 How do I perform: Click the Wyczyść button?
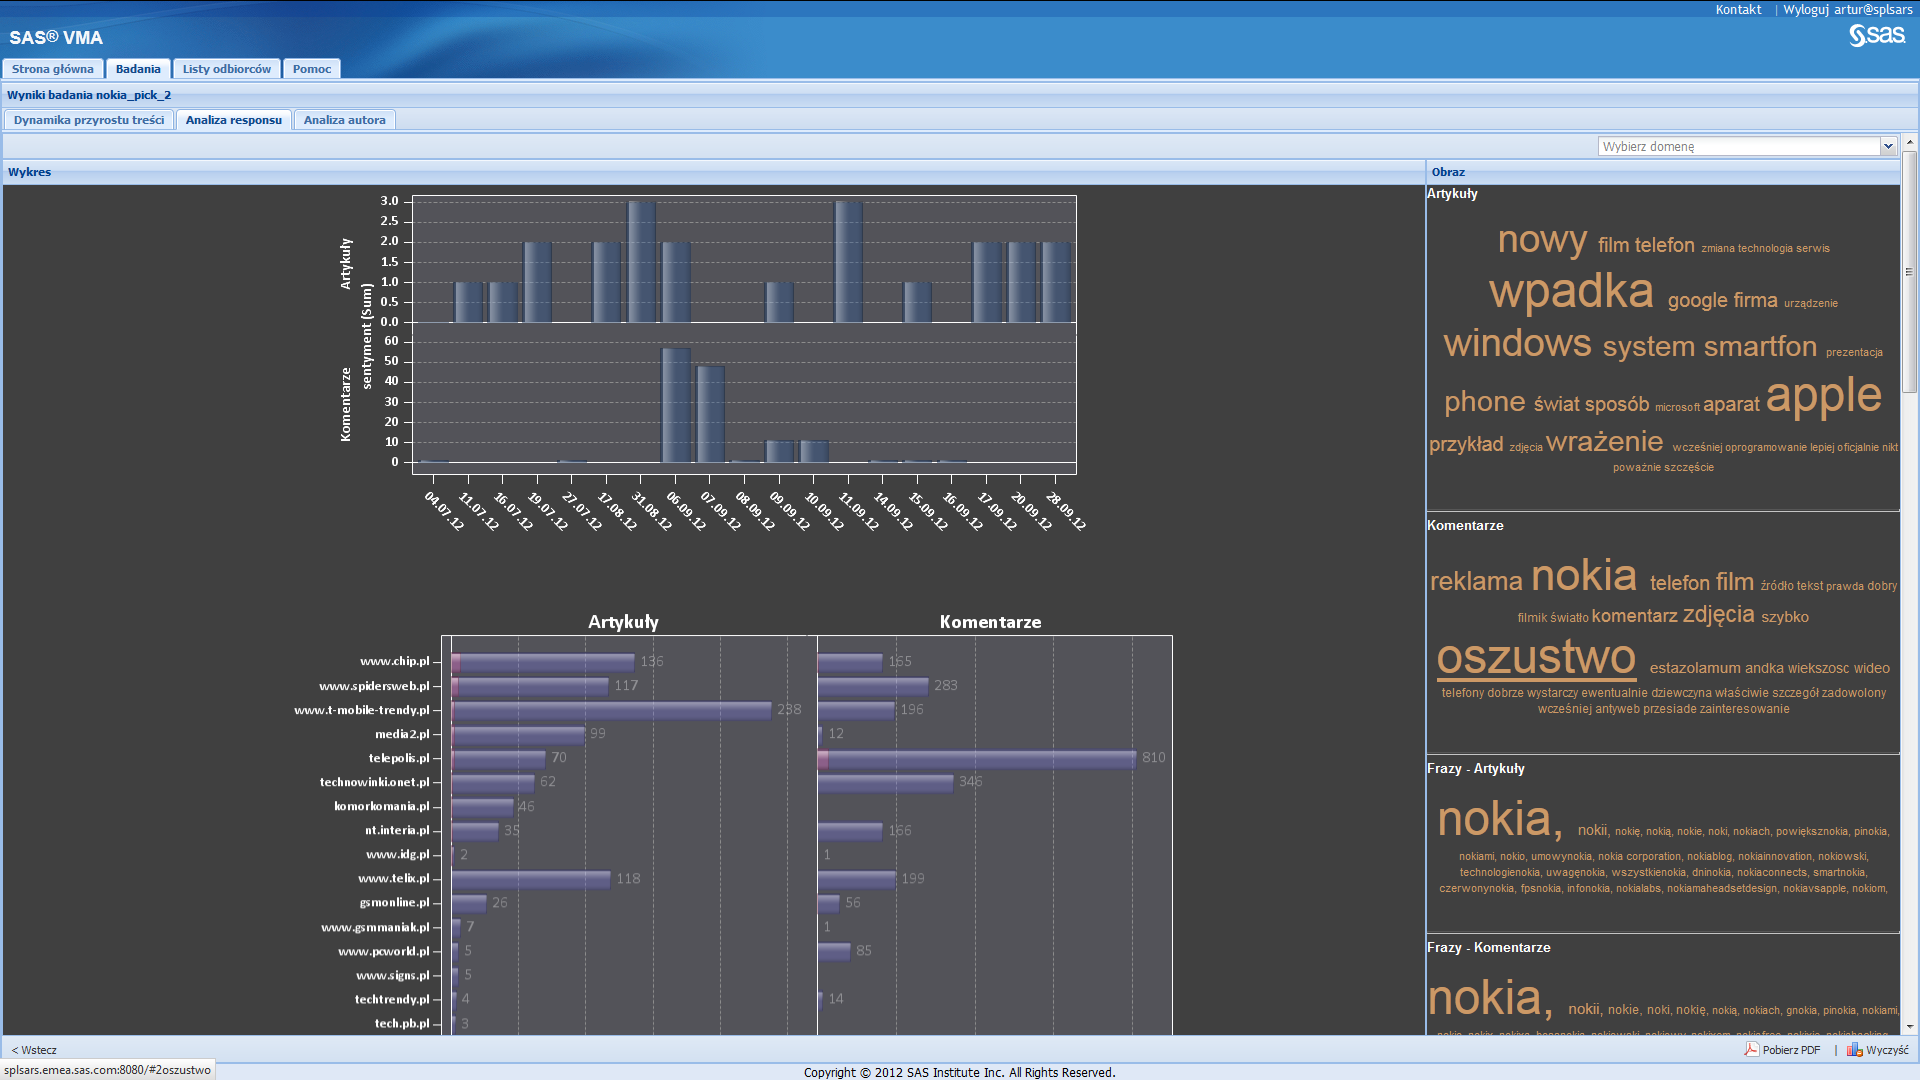(1878, 1049)
